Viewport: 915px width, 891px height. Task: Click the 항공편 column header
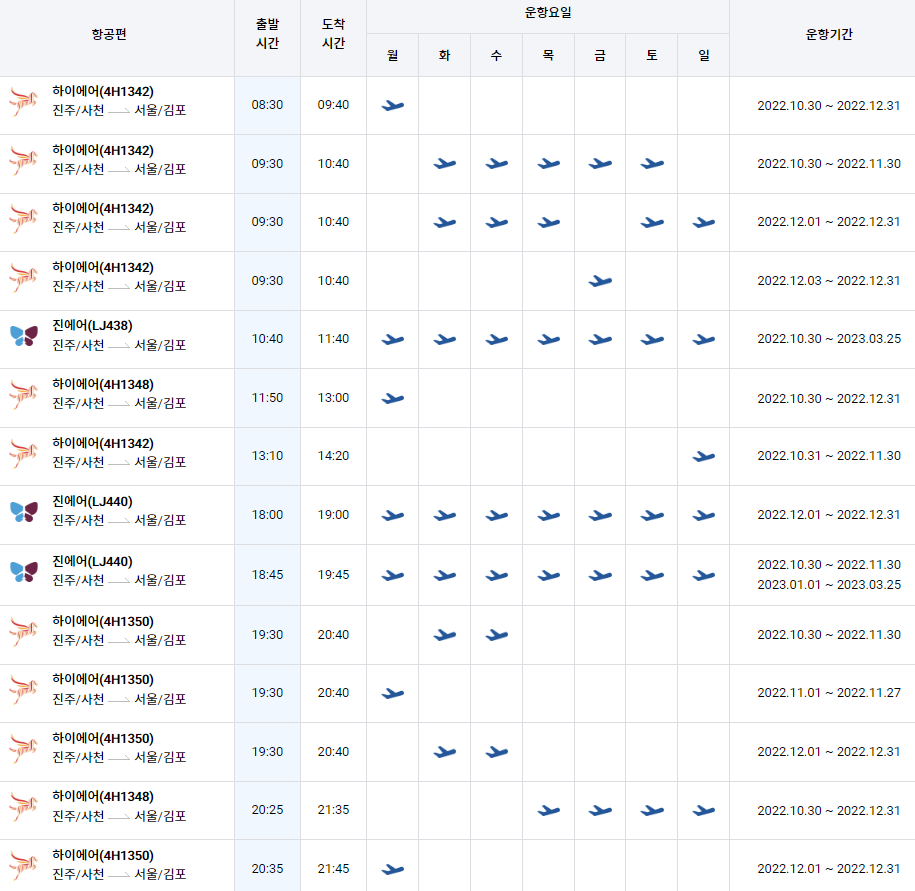tap(109, 34)
